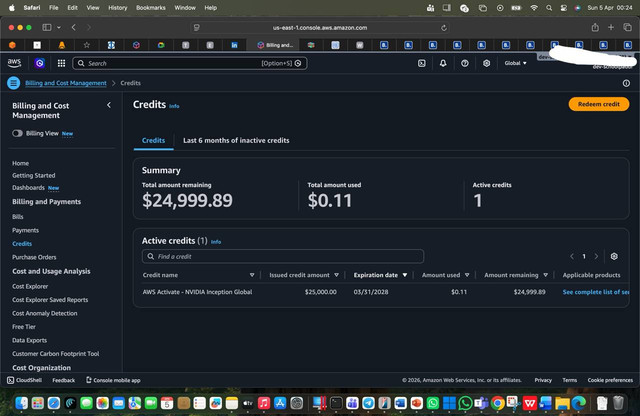Open a new Safari tab with plus icon
The image size is (640, 416).
pos(611,27)
